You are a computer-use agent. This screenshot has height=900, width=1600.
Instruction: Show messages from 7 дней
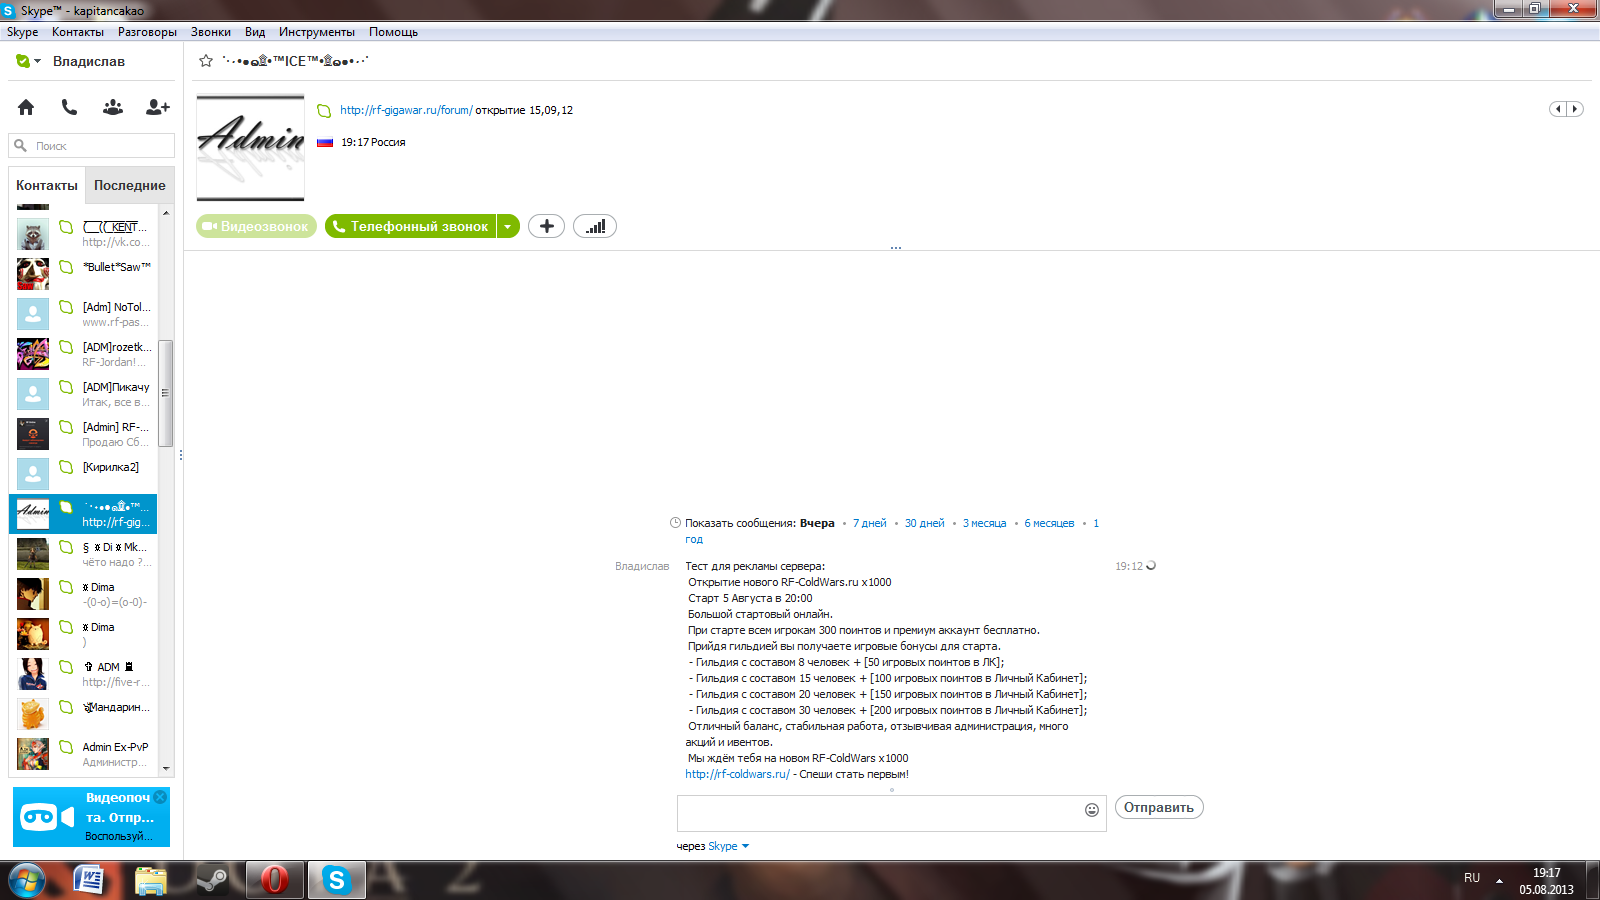point(870,523)
